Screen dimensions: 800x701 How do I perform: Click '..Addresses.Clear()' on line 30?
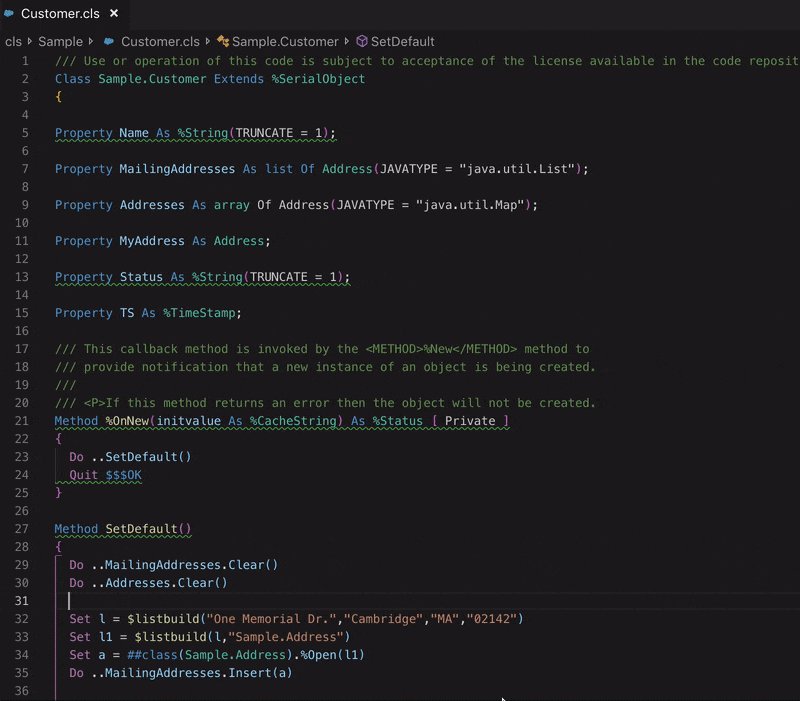[159, 583]
